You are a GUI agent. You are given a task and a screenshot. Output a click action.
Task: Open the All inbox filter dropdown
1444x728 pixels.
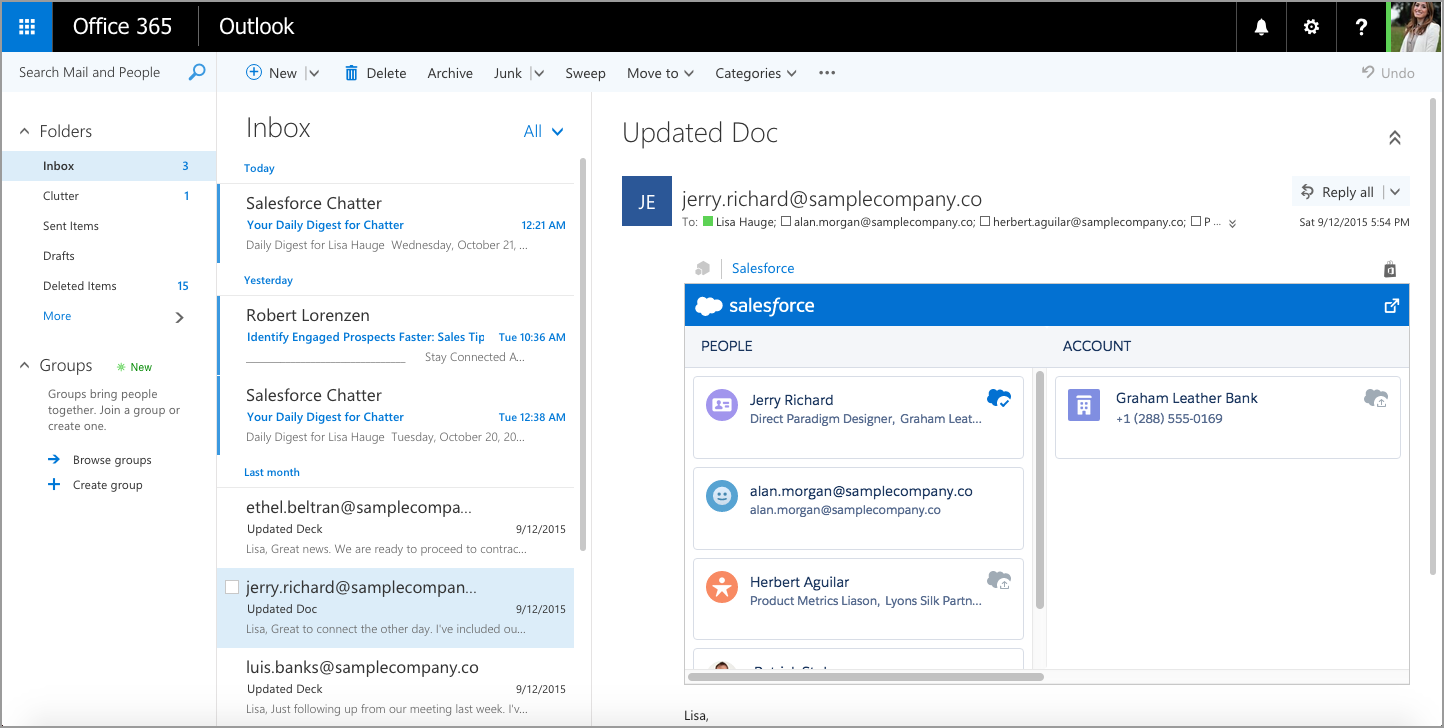coord(544,131)
